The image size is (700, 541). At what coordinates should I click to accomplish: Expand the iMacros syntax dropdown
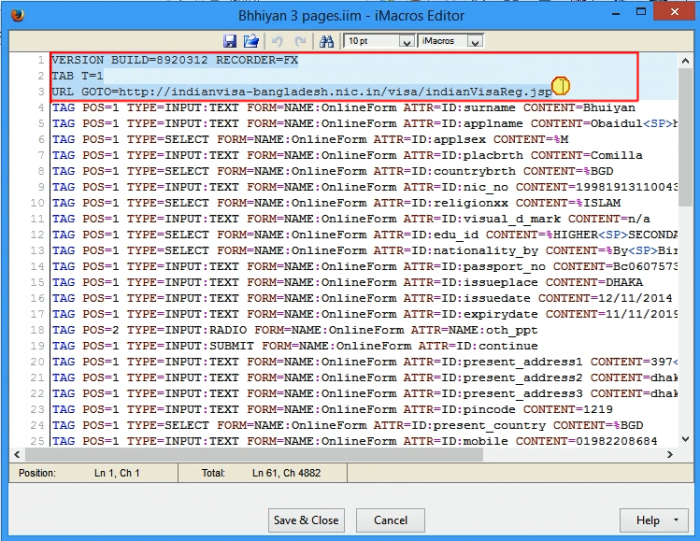(475, 42)
